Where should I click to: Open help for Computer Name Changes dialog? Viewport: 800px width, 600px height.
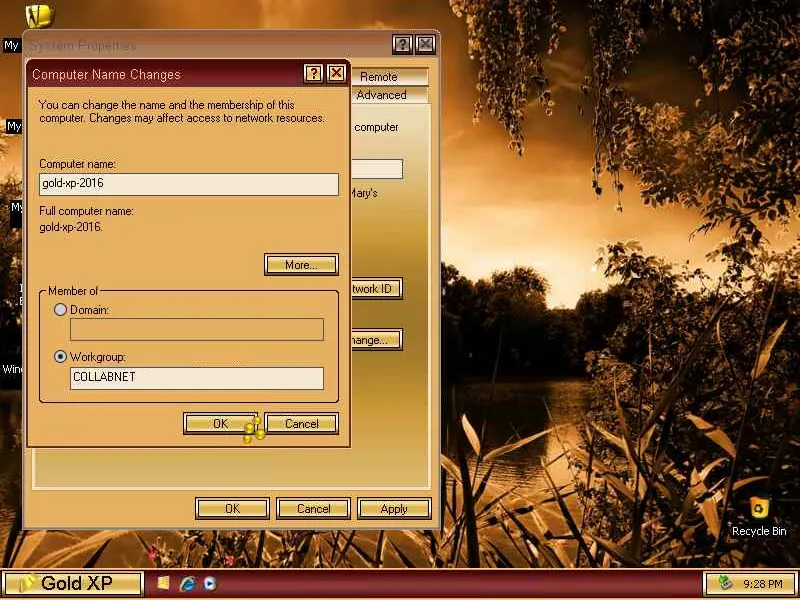click(x=313, y=73)
